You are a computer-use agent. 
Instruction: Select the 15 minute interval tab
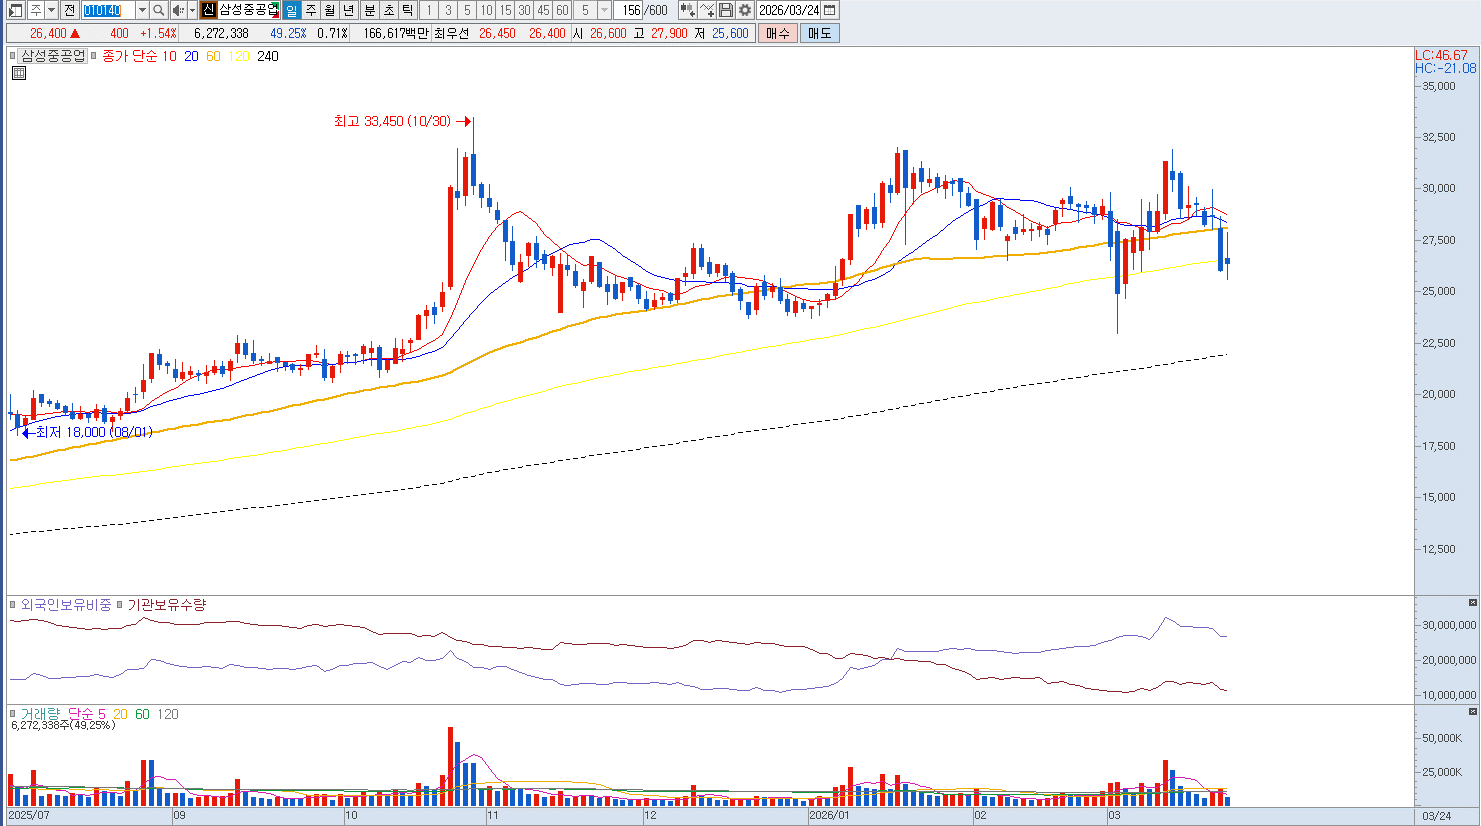pyautogui.click(x=505, y=10)
